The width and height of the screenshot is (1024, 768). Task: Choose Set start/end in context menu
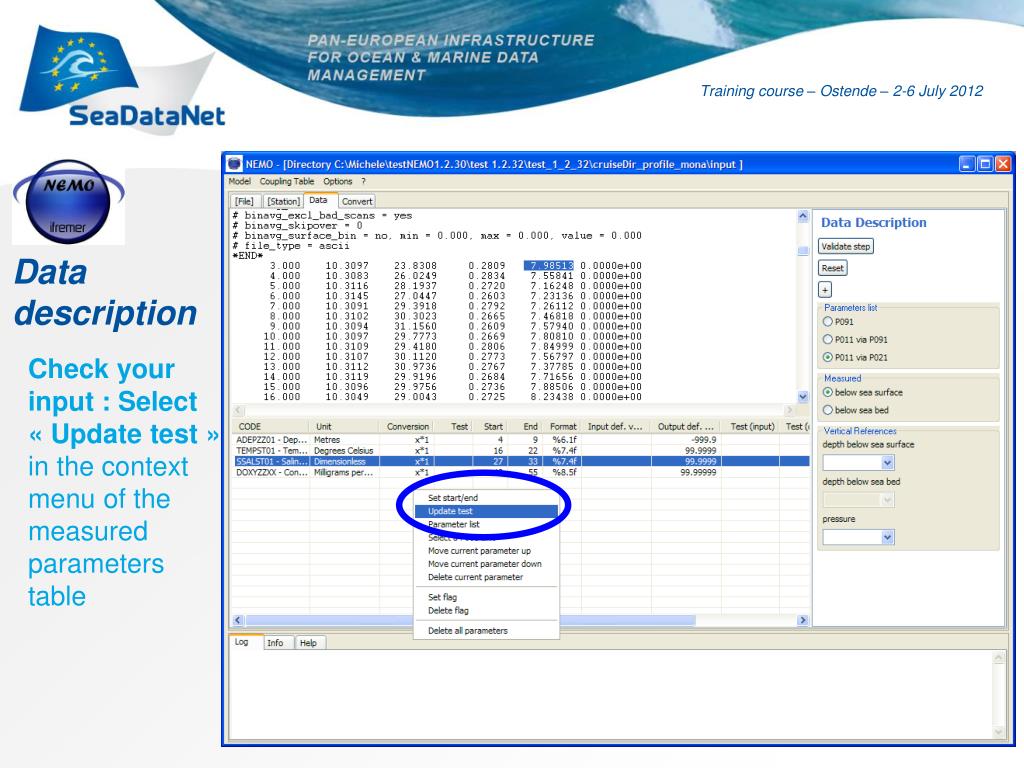click(486, 498)
